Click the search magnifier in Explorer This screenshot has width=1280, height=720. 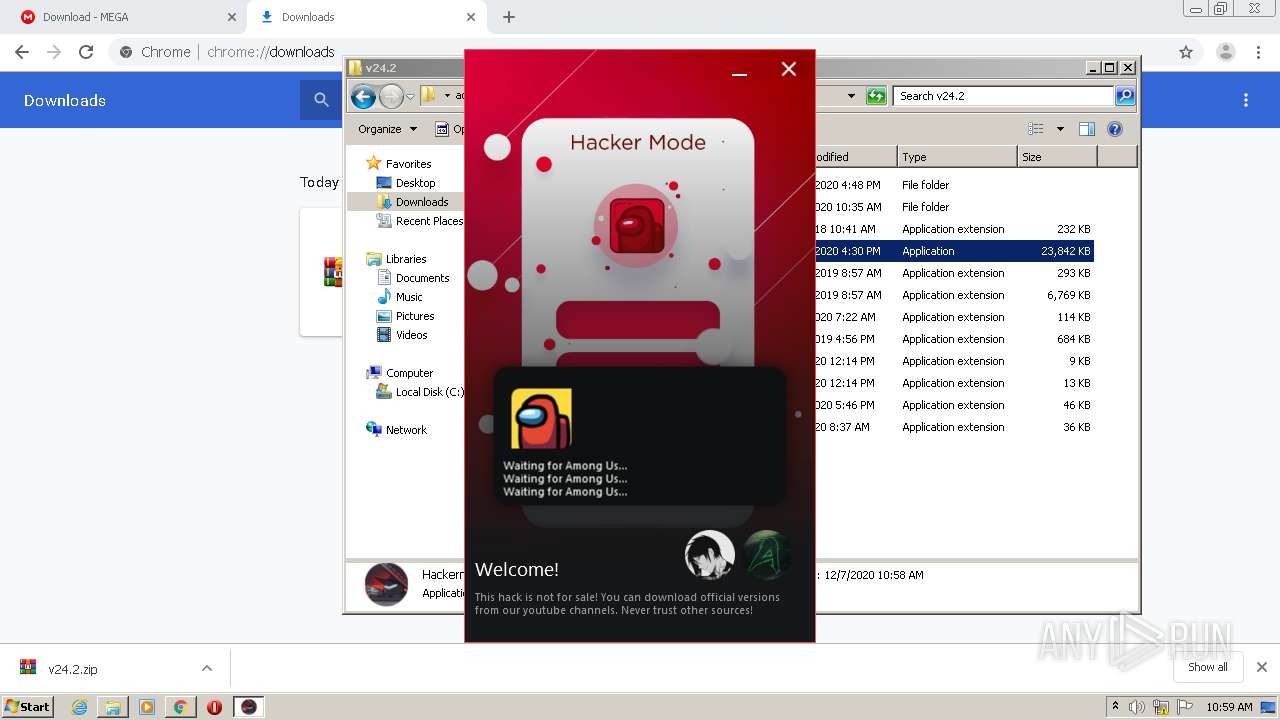[1125, 96]
